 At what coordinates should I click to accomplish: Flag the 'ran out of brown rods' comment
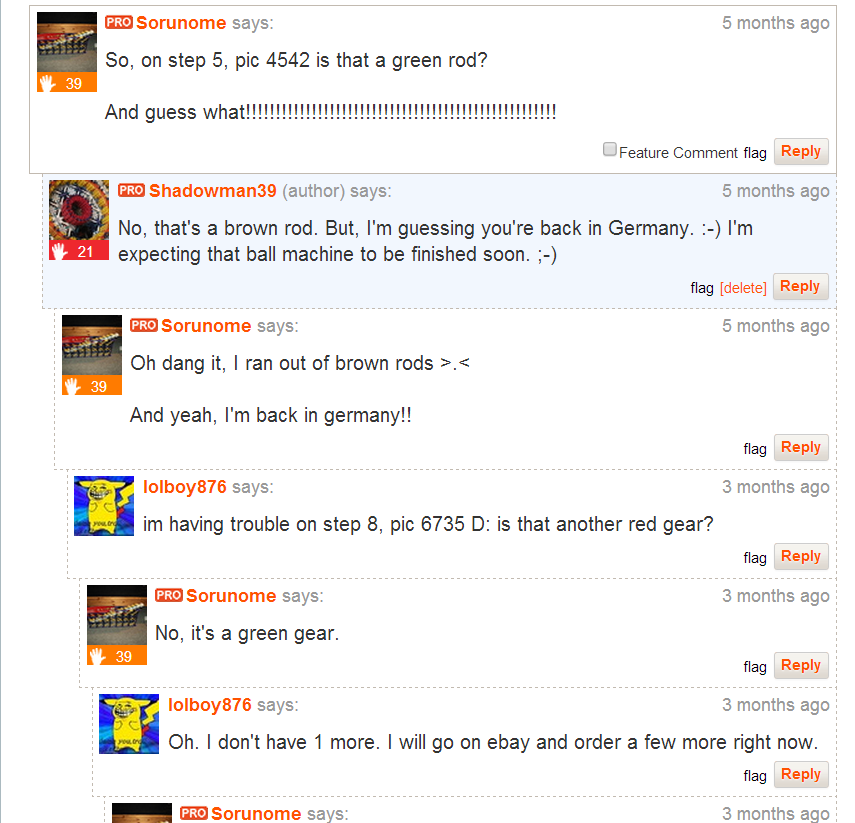point(755,448)
